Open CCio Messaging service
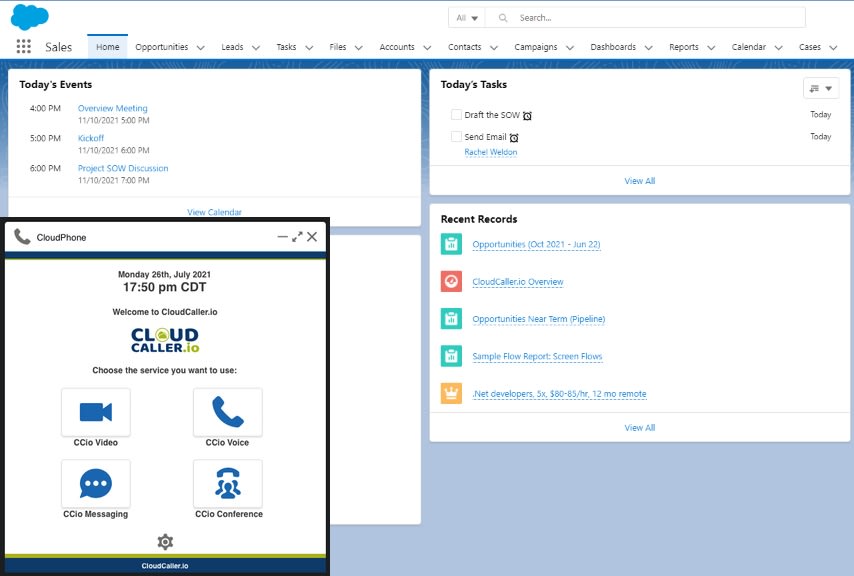 [x=96, y=483]
